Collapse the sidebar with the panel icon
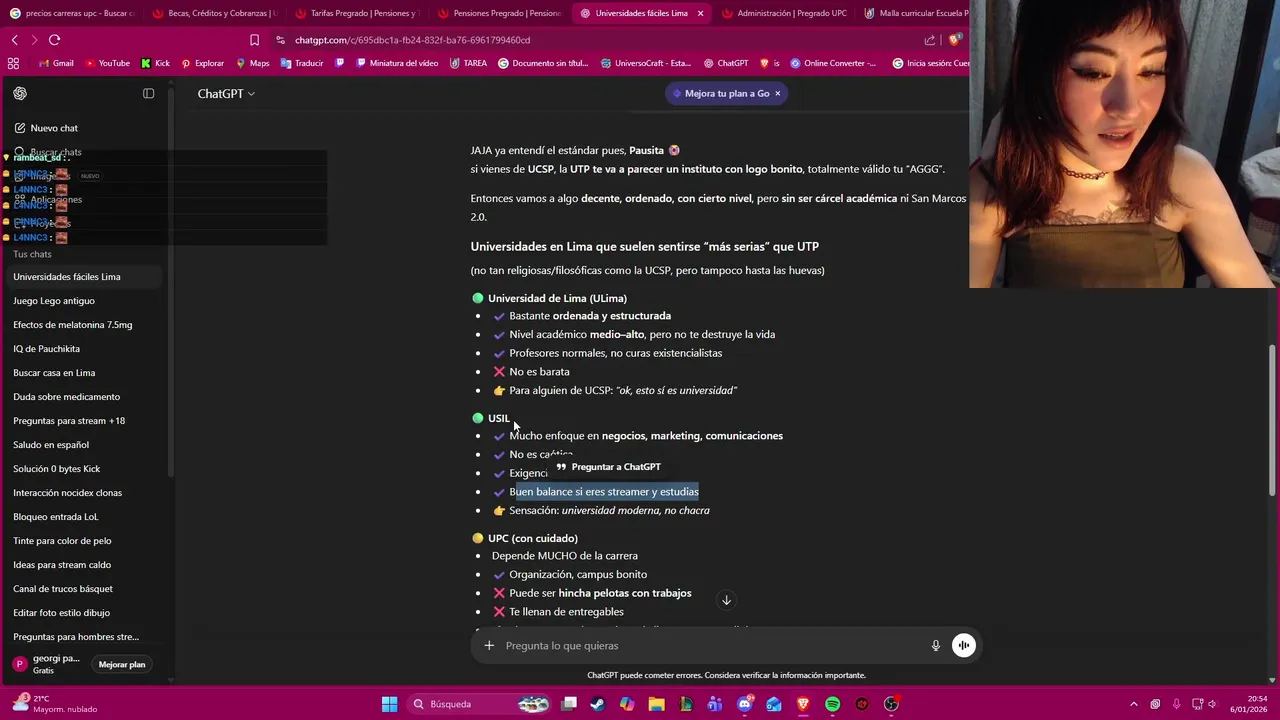The width and height of the screenshot is (1280, 720). pyautogui.click(x=149, y=93)
